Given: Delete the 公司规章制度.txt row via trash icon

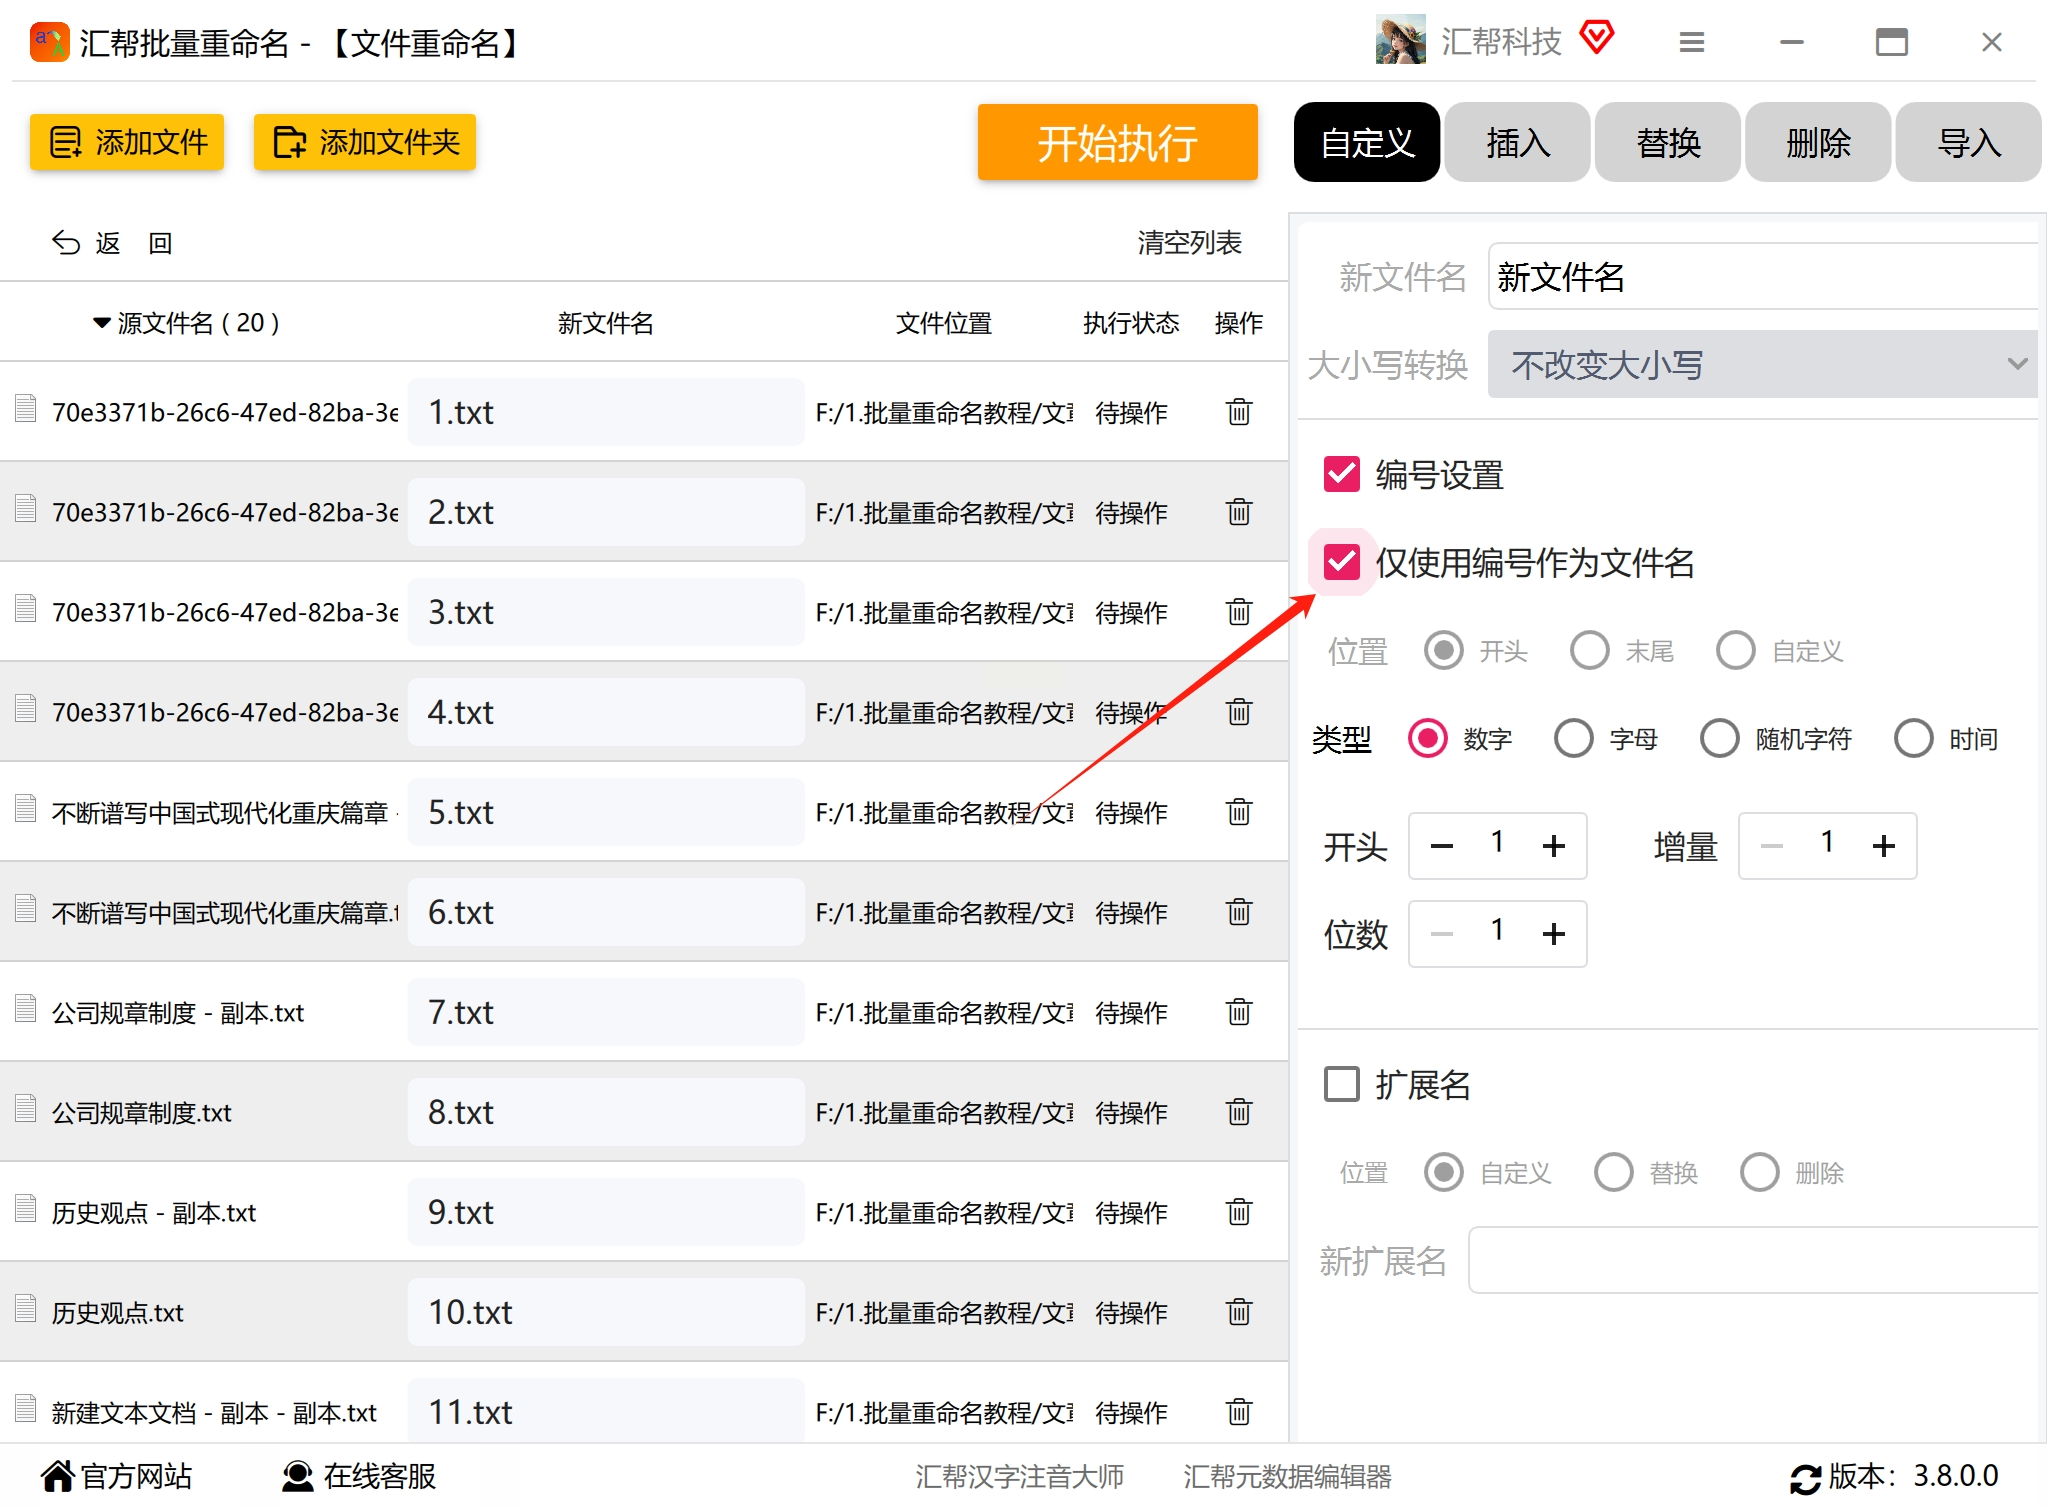Looking at the screenshot, I should pyautogui.click(x=1238, y=1112).
